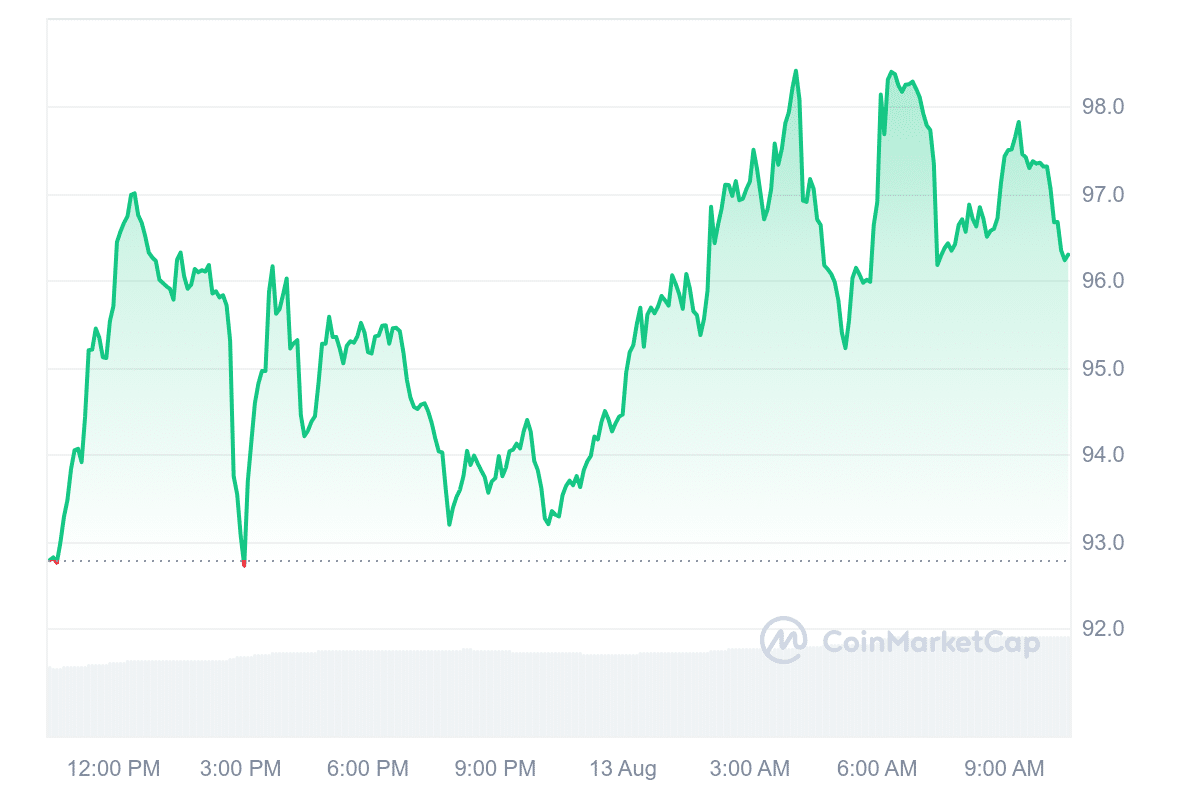Select the 12:00 PM time axis label
1200x800 pixels.
113,769
